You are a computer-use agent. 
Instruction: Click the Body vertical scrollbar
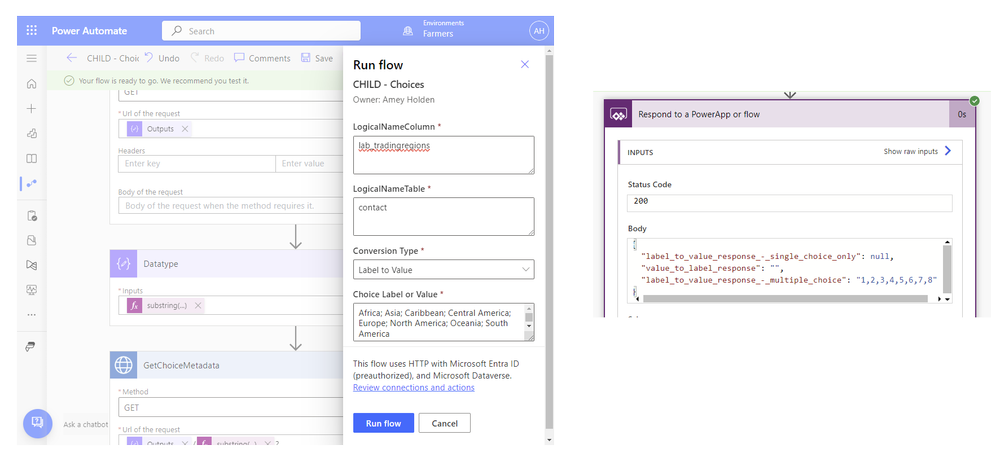[x=947, y=268]
